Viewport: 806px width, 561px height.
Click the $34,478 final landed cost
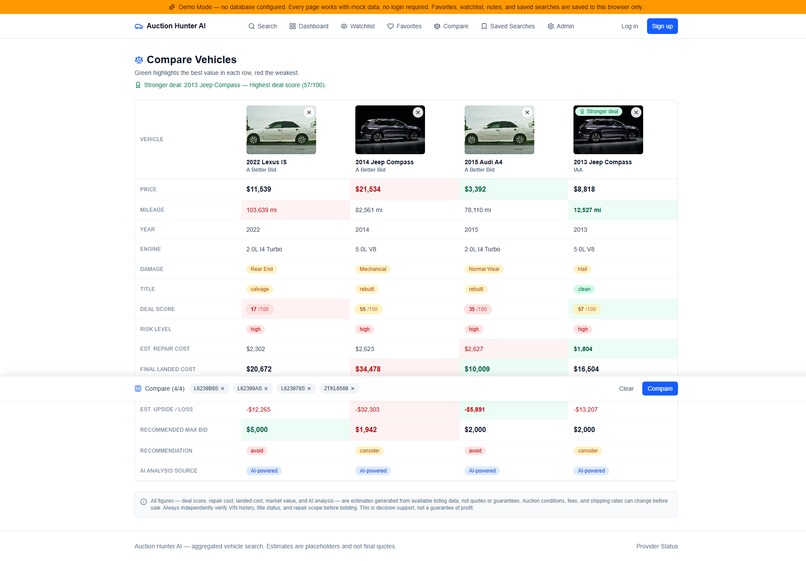point(368,369)
